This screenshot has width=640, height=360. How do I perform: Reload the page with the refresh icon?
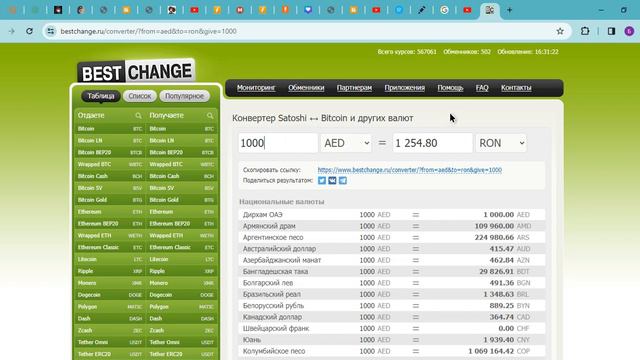click(x=29, y=31)
